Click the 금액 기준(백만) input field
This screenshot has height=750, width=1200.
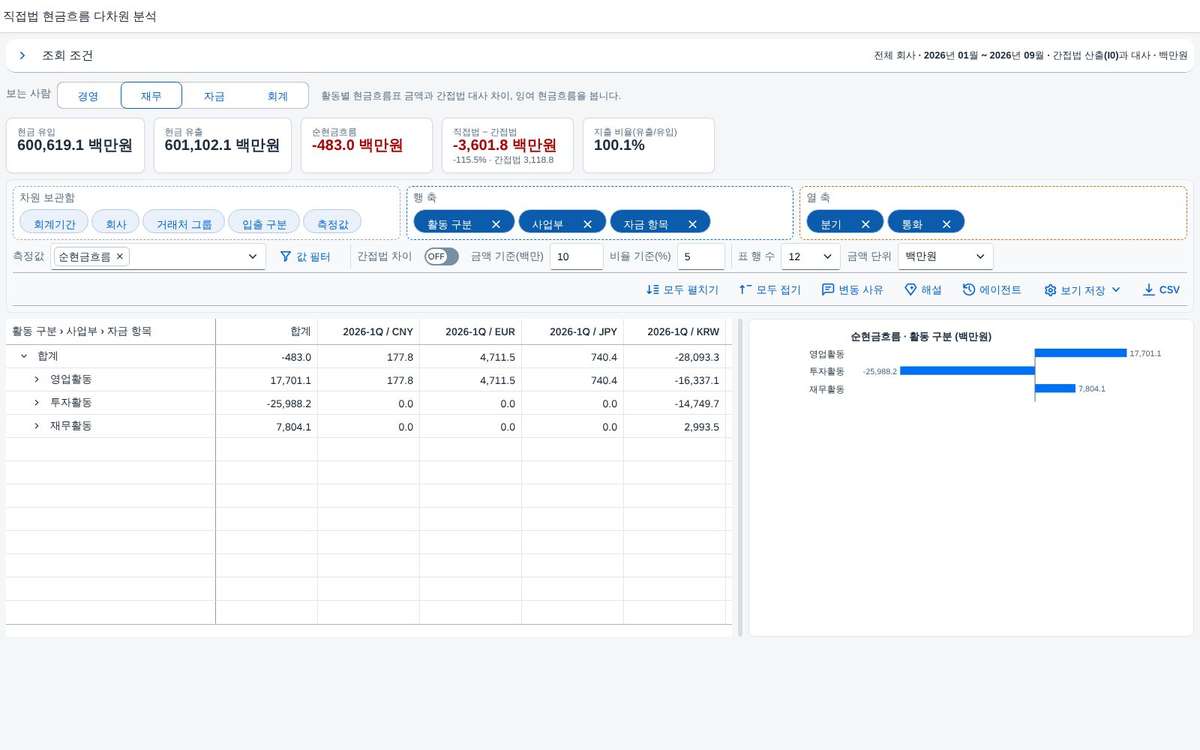click(x=576, y=257)
